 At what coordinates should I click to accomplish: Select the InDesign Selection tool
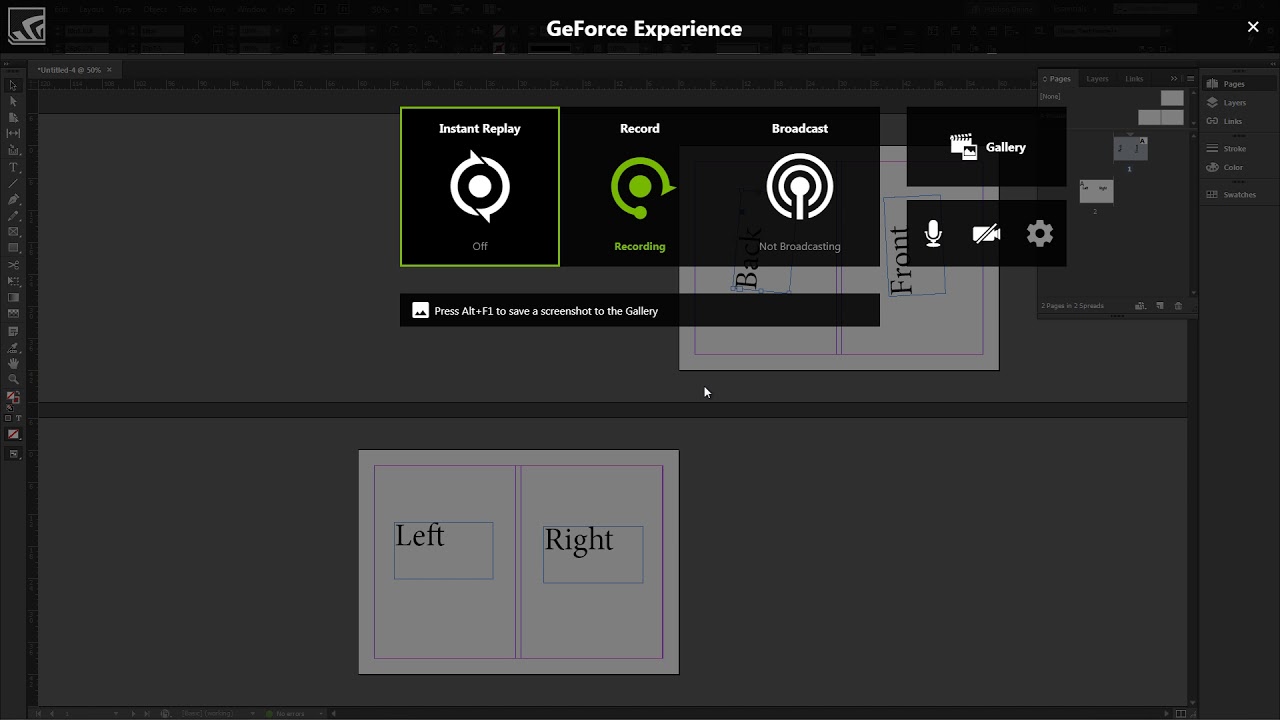13,86
